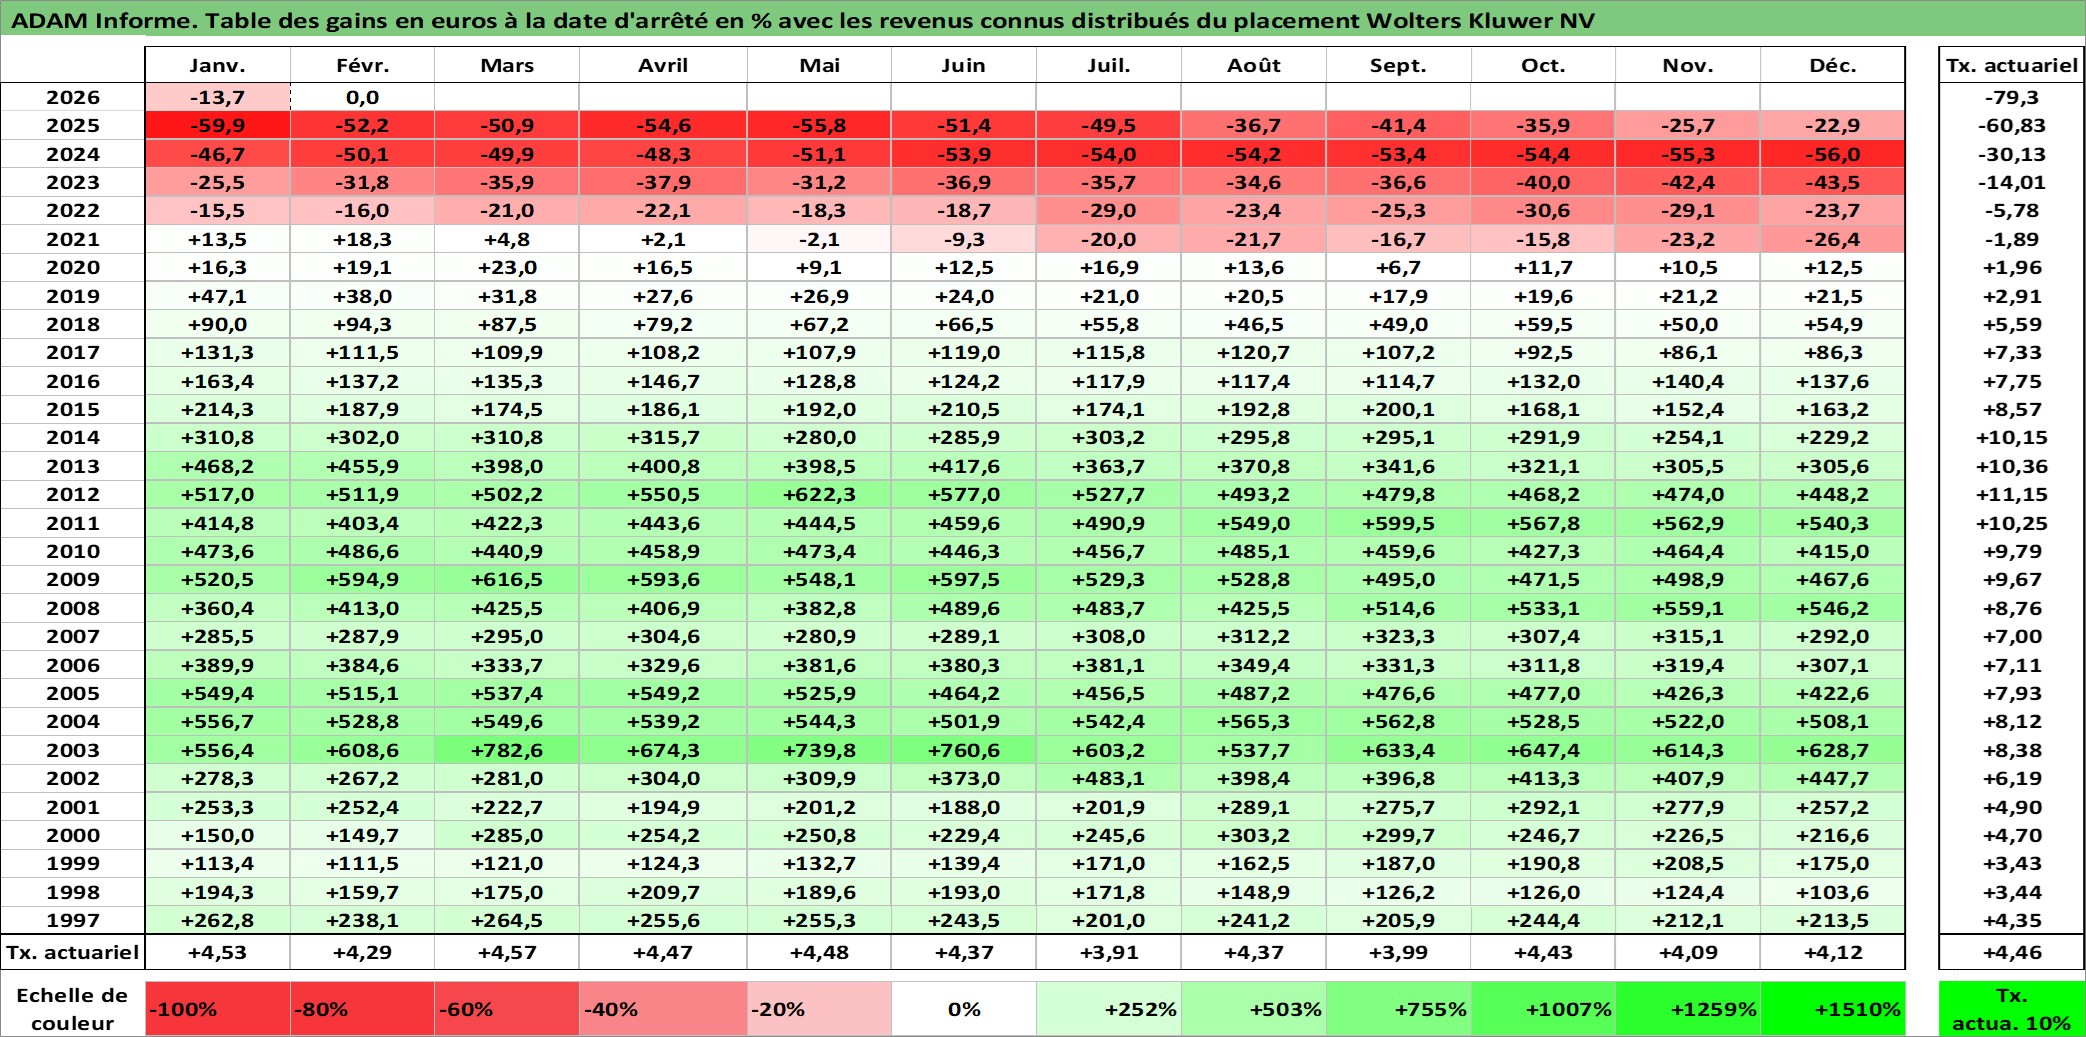Image resolution: width=2086 pixels, height=1037 pixels.
Task: Click the Echelle de couleur label
Action: [x=73, y=1009]
